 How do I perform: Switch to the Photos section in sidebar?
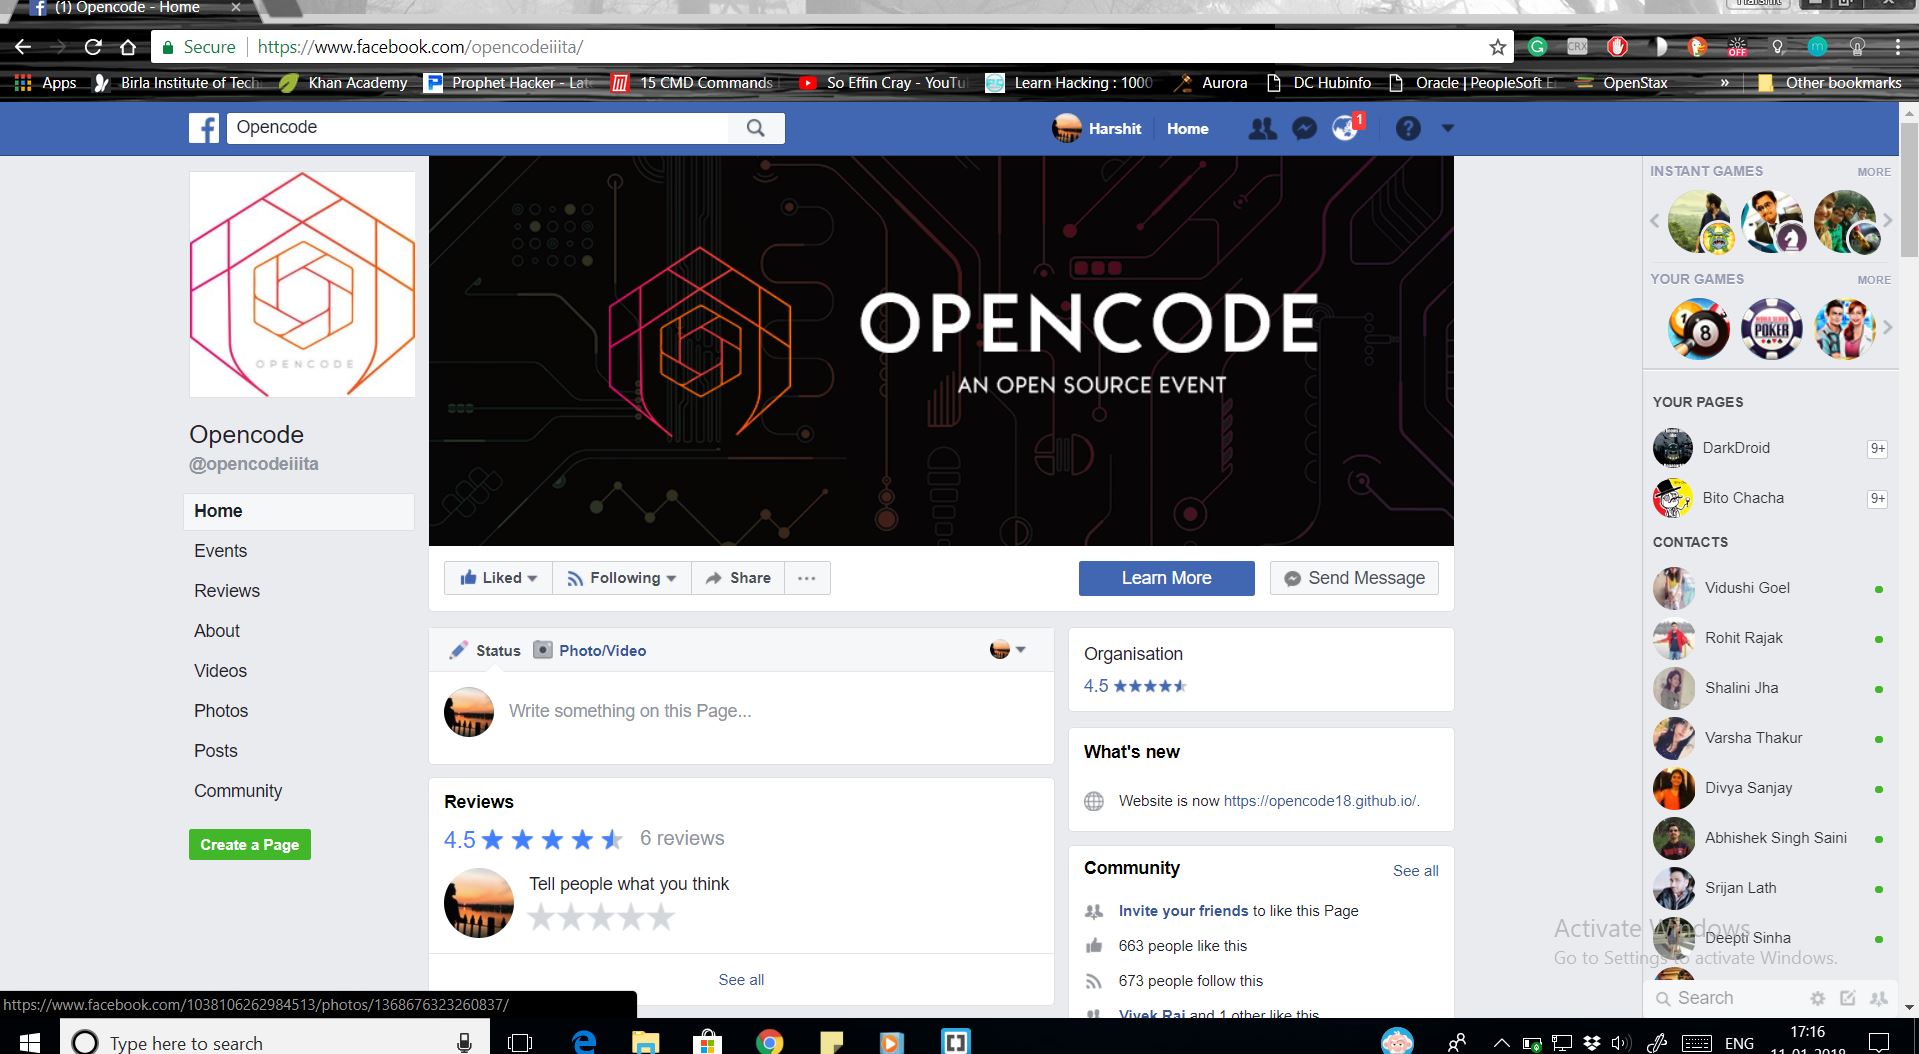click(x=220, y=710)
